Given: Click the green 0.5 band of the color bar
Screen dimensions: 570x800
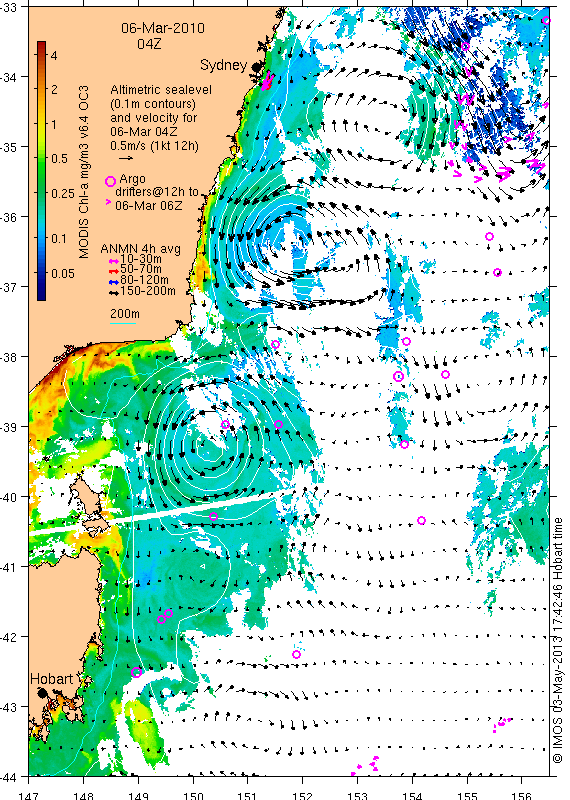Looking at the screenshot, I should pyautogui.click(x=41, y=159).
